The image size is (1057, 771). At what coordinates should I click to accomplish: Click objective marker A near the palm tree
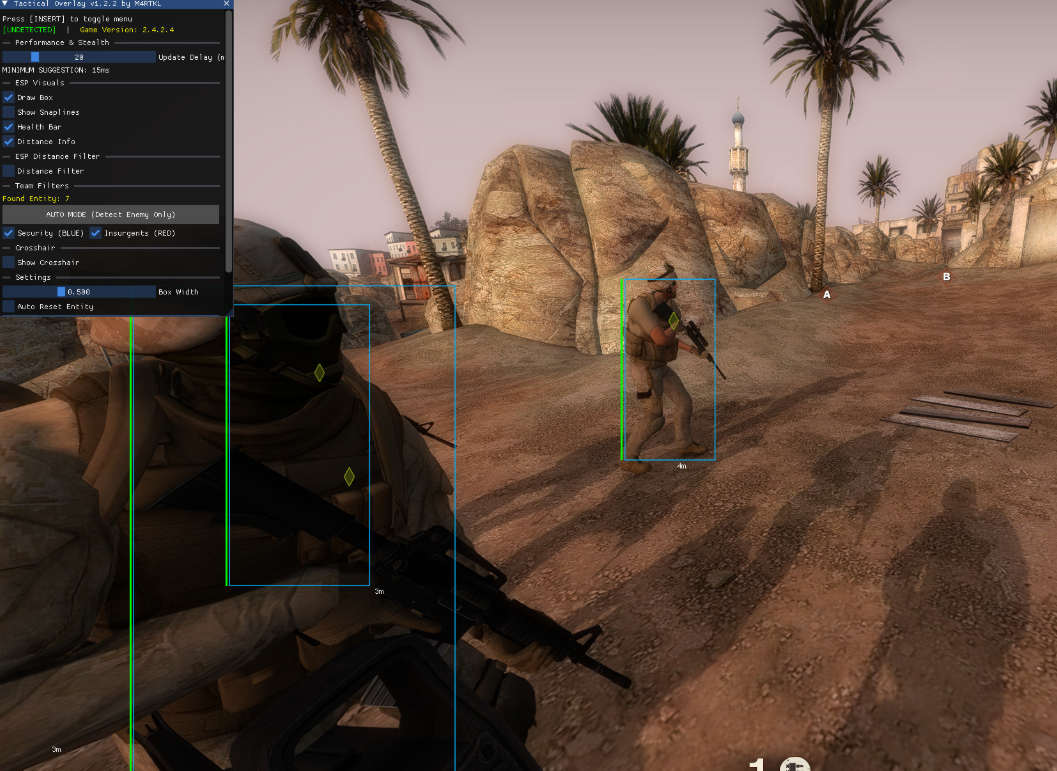click(826, 295)
